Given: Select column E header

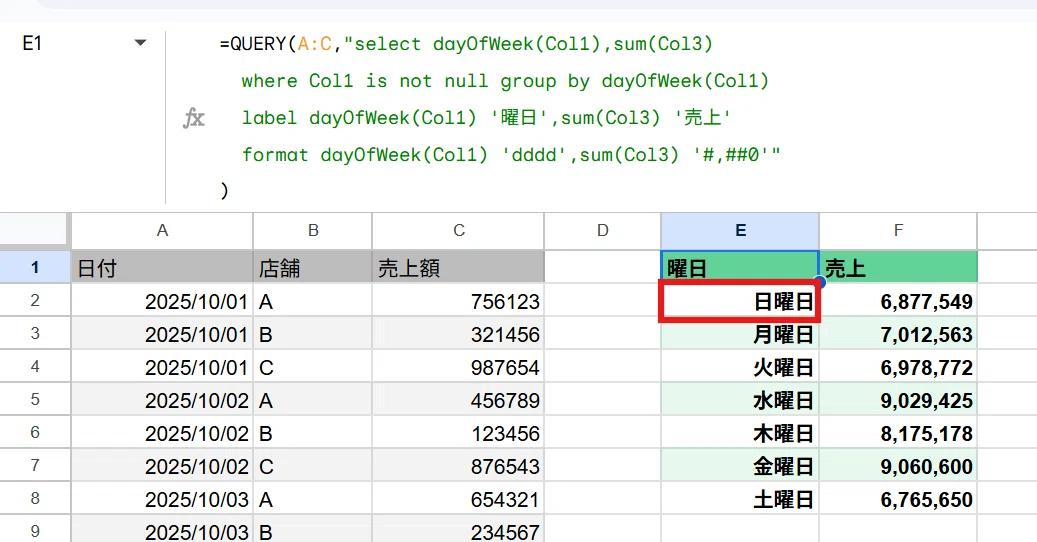Looking at the screenshot, I should pyautogui.click(x=740, y=231).
